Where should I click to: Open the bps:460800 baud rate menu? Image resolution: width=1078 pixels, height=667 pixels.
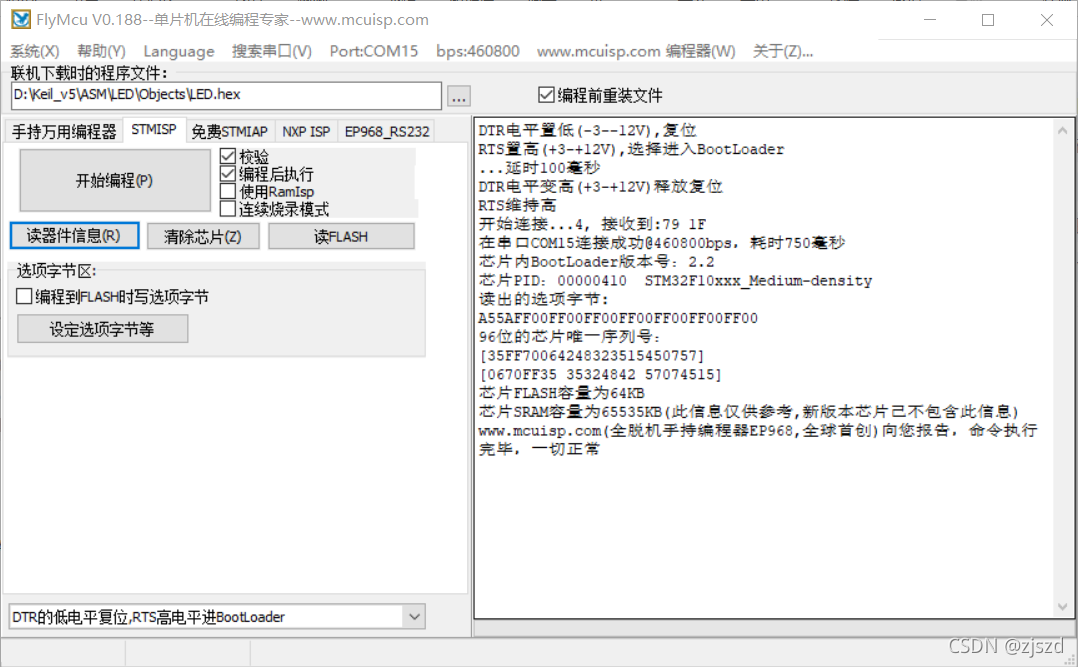click(x=477, y=52)
